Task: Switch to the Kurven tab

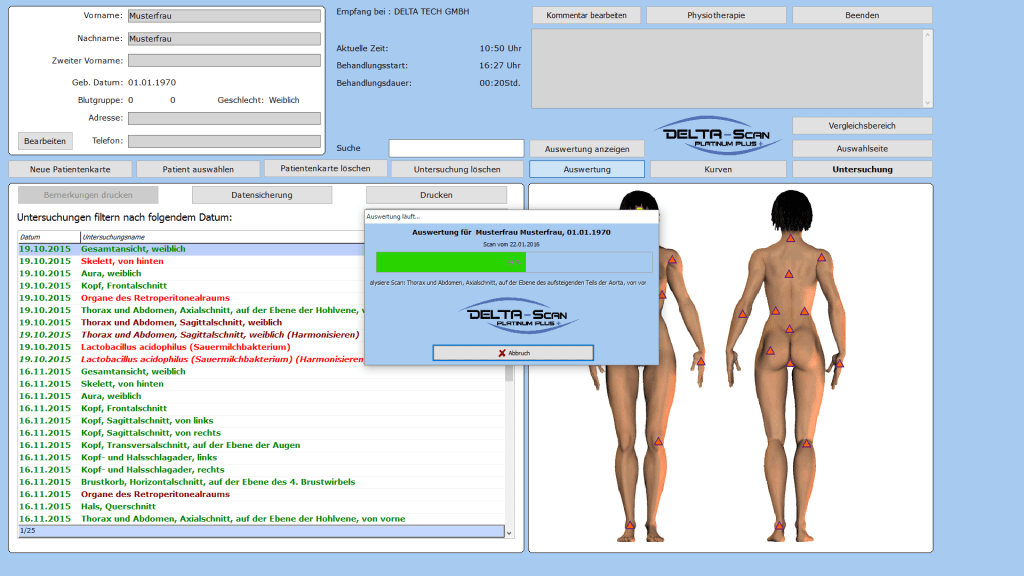Action: pyautogui.click(x=718, y=170)
